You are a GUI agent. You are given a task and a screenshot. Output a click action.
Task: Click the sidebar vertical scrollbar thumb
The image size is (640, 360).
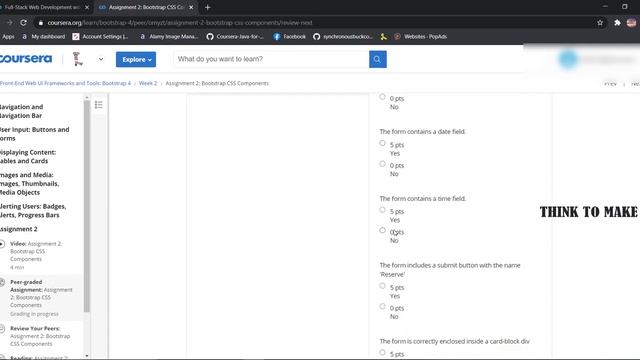pyautogui.click(x=87, y=206)
